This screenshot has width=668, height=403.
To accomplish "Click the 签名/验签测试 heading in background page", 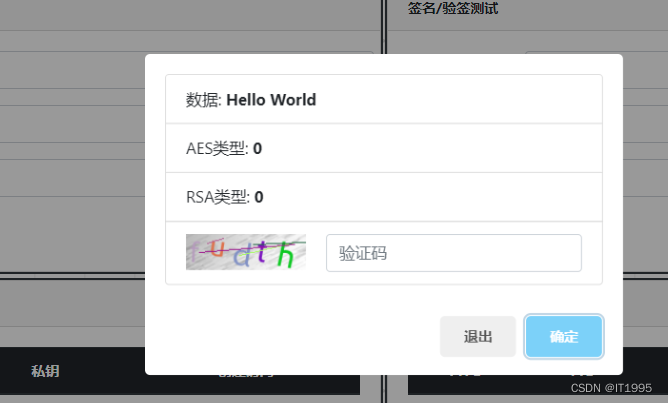I will (x=453, y=8).
